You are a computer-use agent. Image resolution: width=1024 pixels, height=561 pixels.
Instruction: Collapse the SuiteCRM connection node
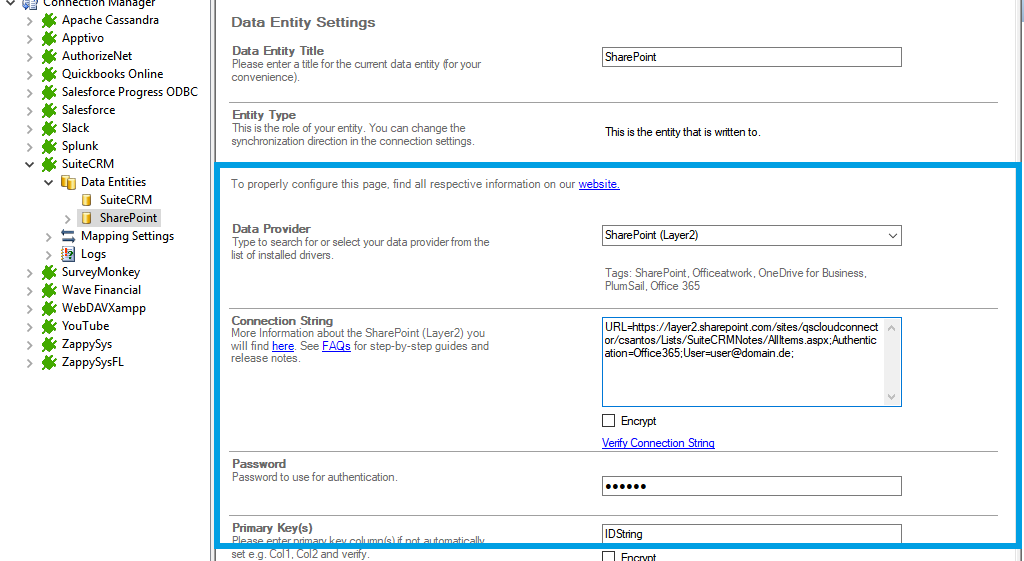point(29,164)
